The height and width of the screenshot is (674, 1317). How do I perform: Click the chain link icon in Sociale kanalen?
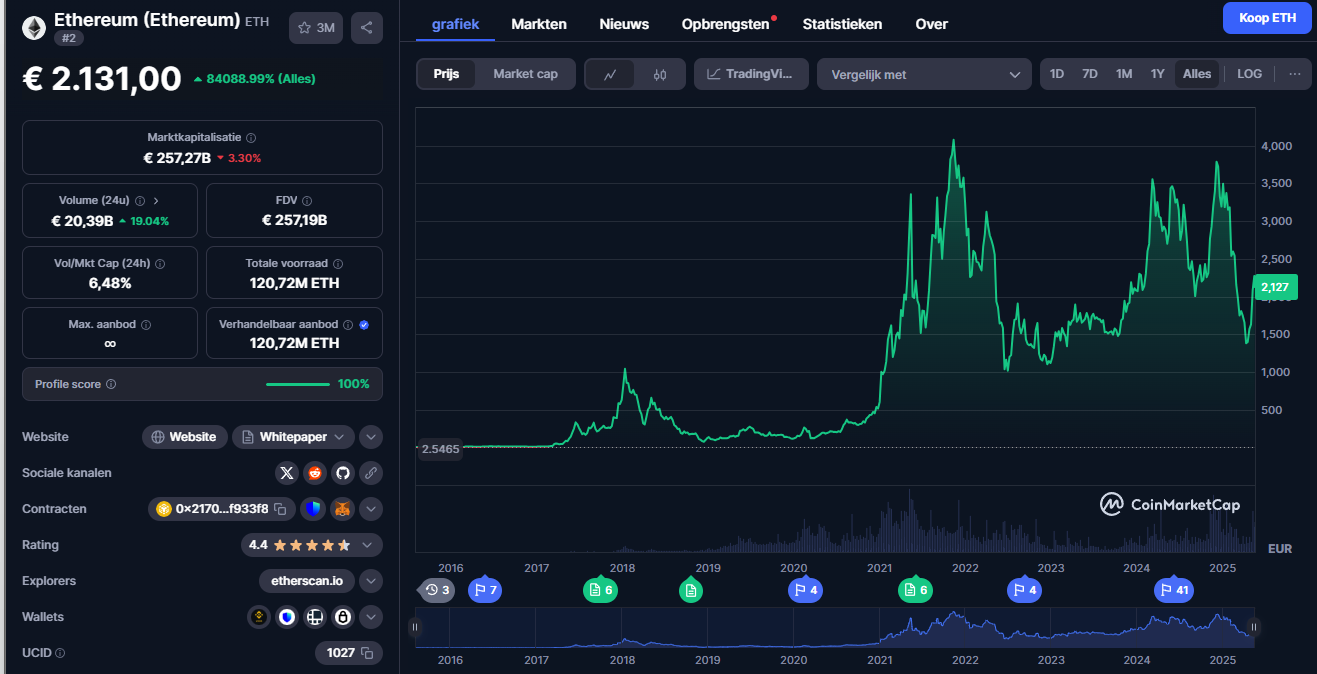[370, 473]
